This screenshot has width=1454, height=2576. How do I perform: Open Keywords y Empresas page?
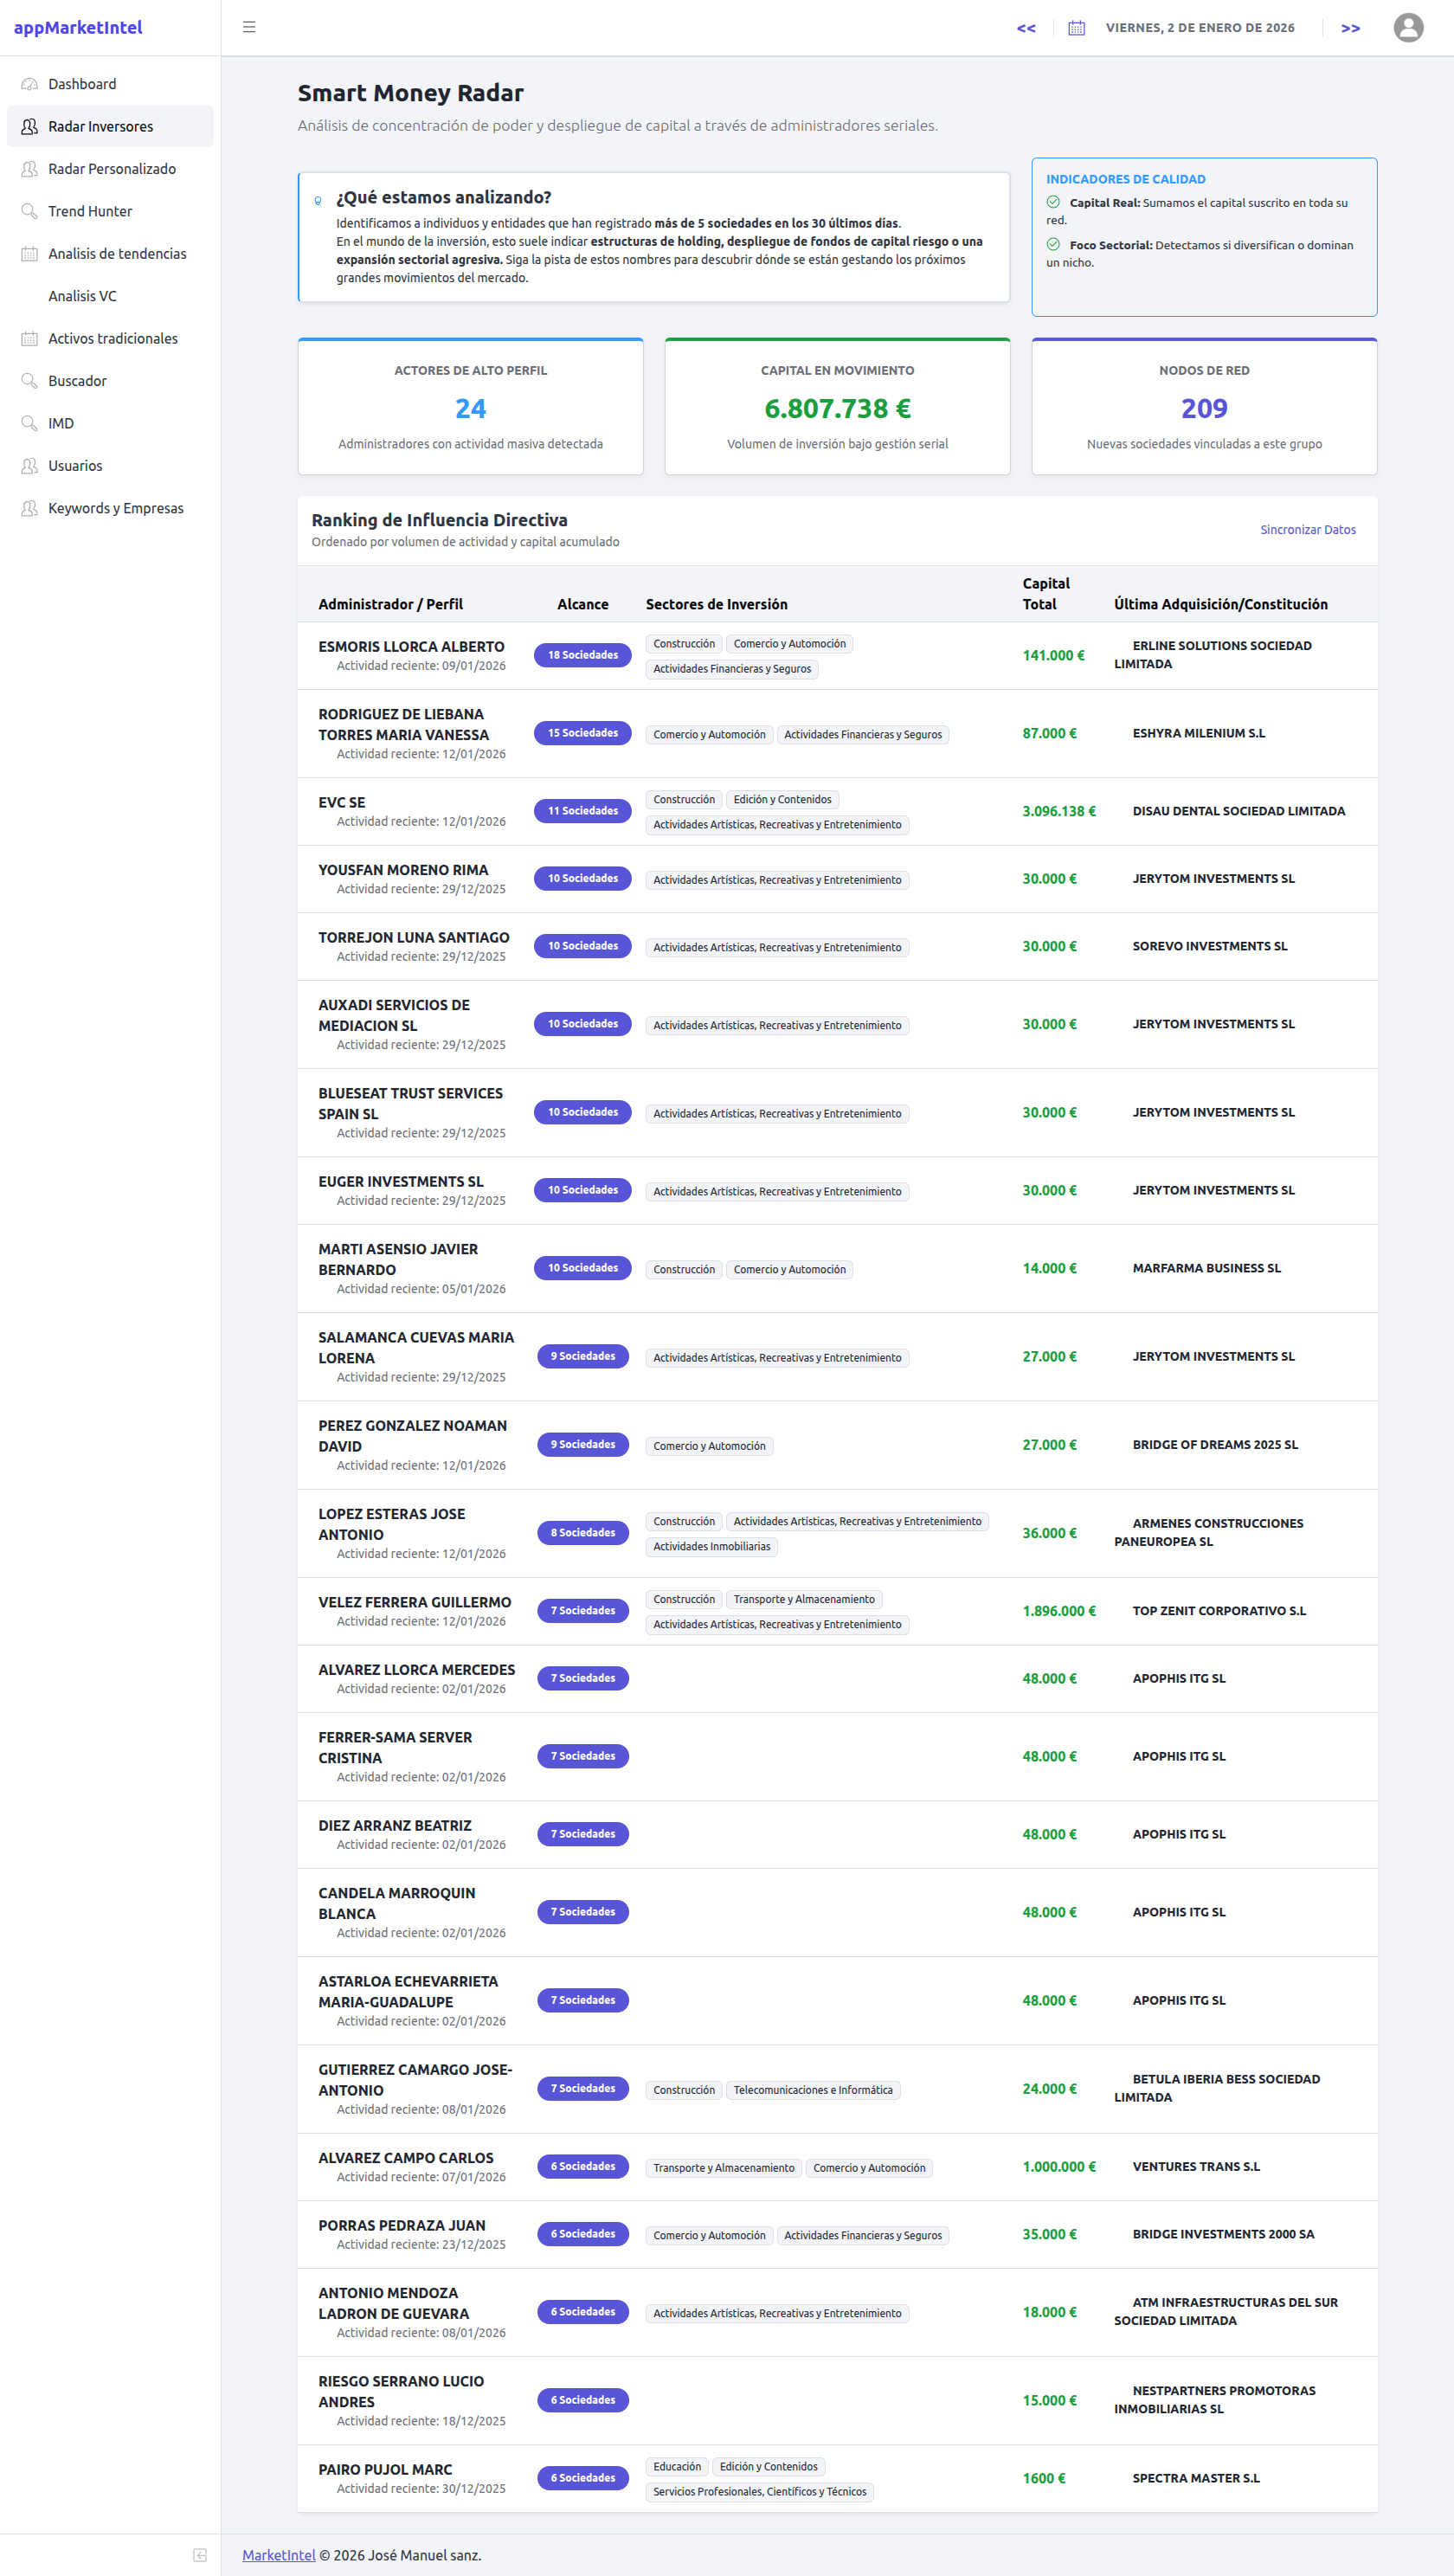(110, 508)
